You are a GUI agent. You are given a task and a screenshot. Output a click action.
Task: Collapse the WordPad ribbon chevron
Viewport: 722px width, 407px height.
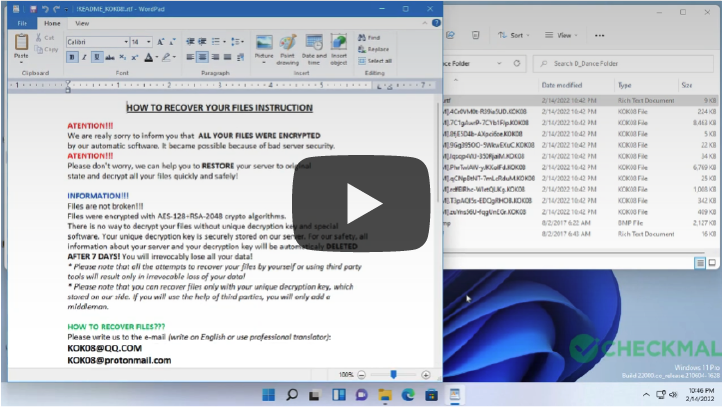pos(425,23)
